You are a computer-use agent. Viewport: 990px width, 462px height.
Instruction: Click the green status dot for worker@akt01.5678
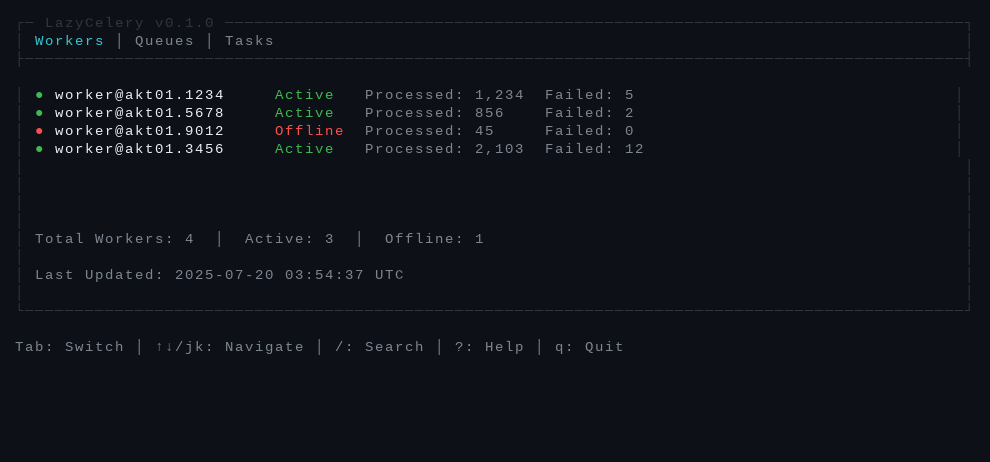39,114
